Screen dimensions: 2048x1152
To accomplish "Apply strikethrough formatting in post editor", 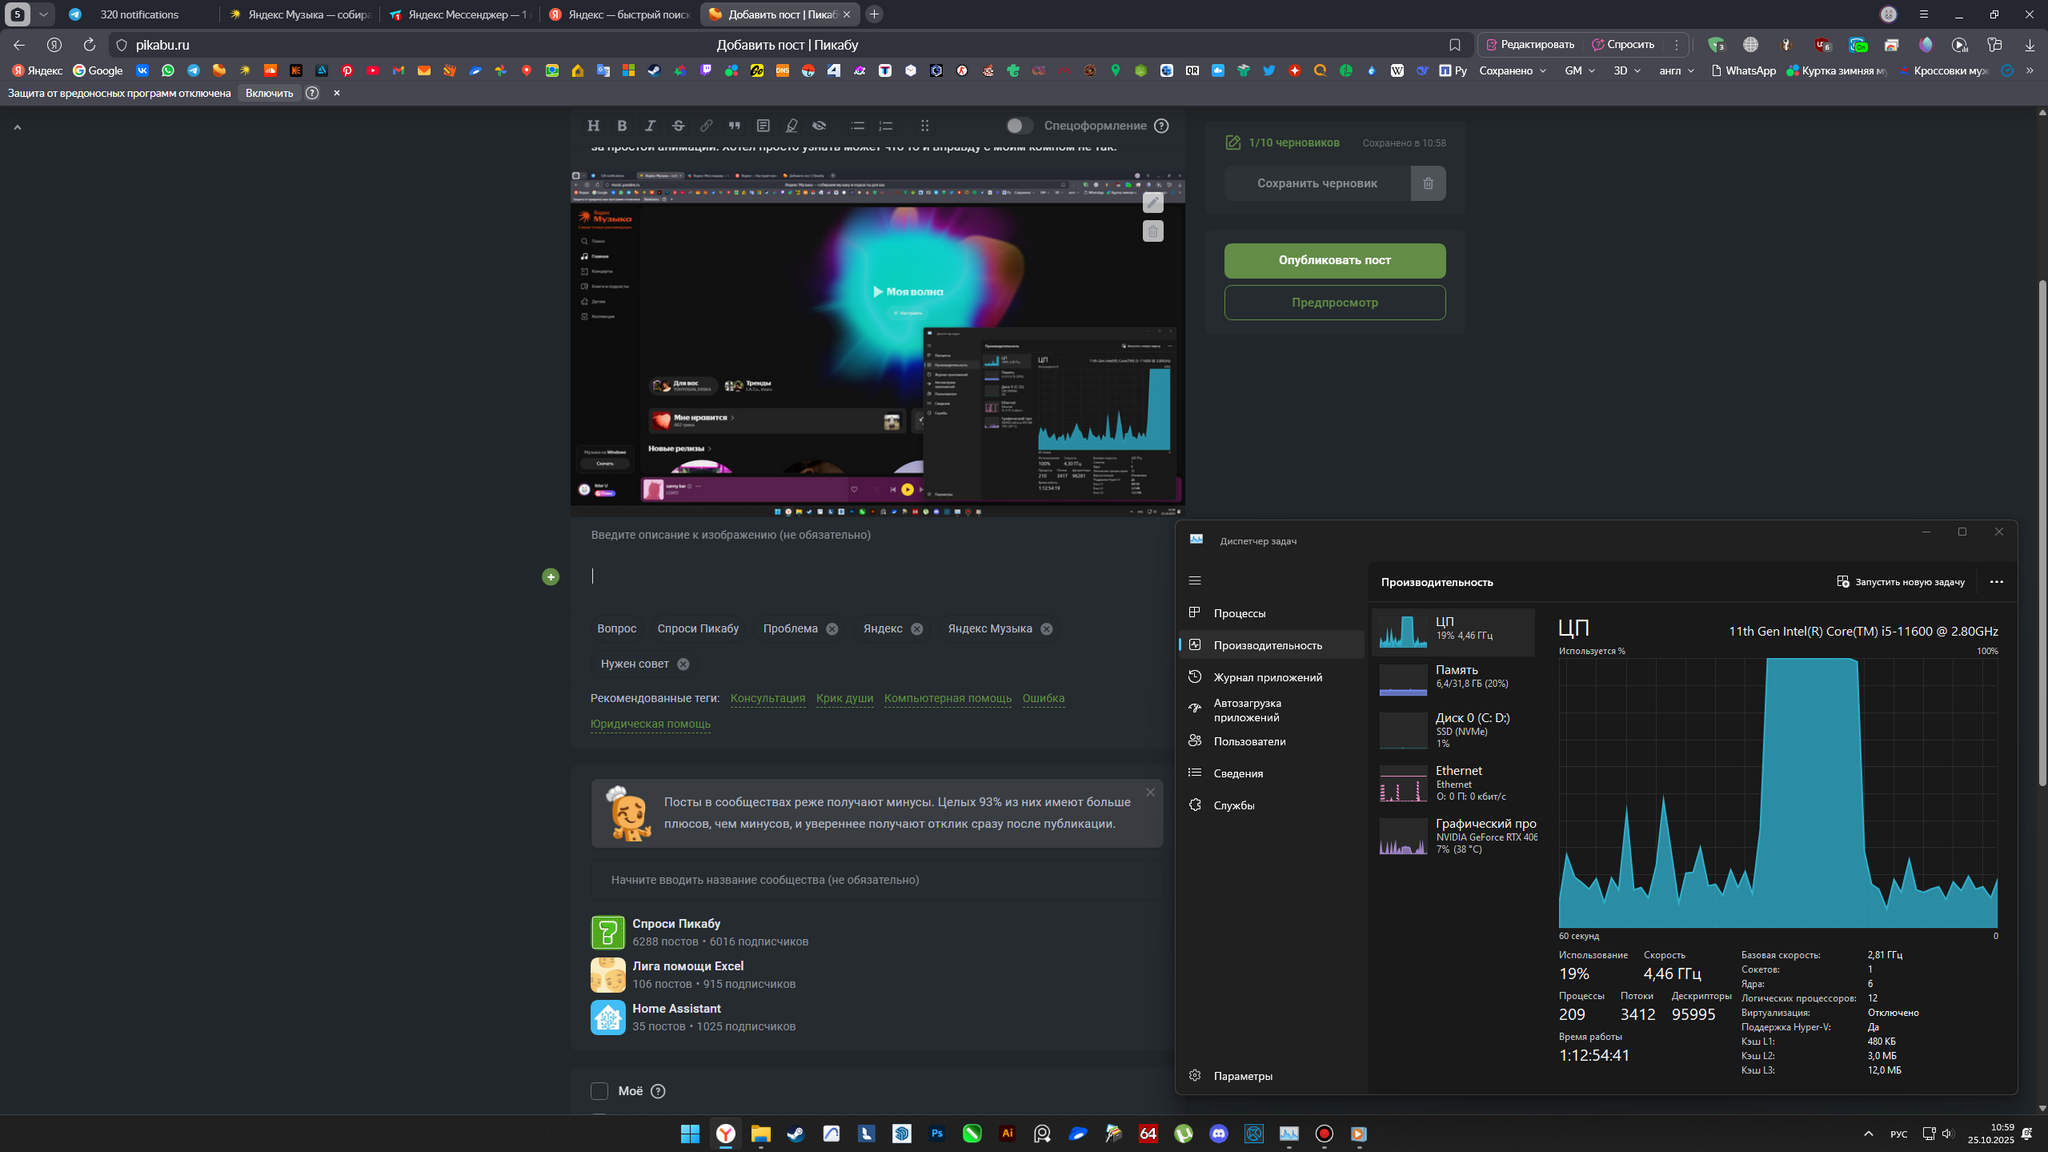I will pyautogui.click(x=678, y=126).
